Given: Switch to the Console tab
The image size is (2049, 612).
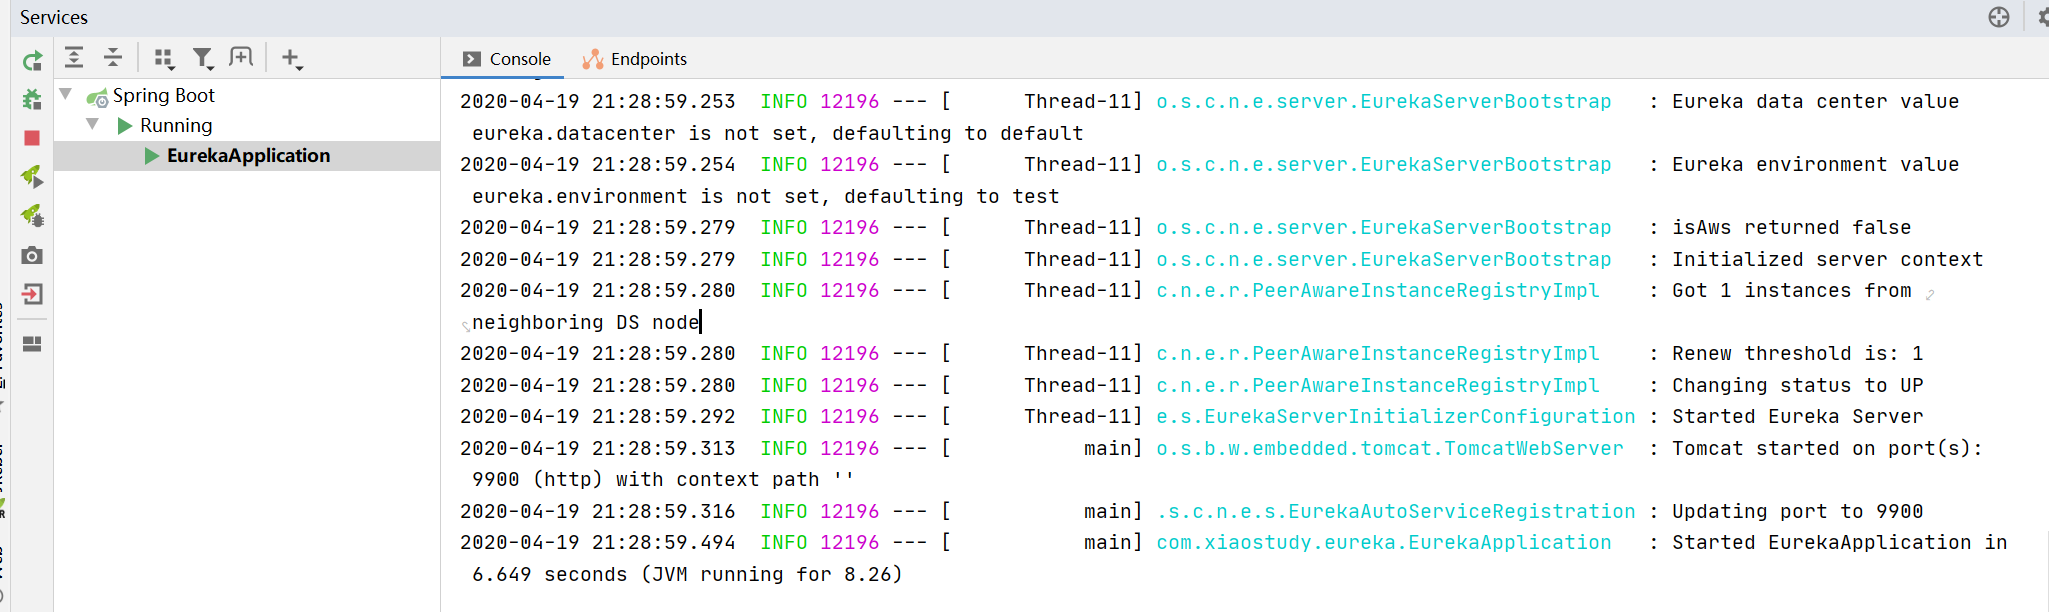Looking at the screenshot, I should click(x=507, y=59).
